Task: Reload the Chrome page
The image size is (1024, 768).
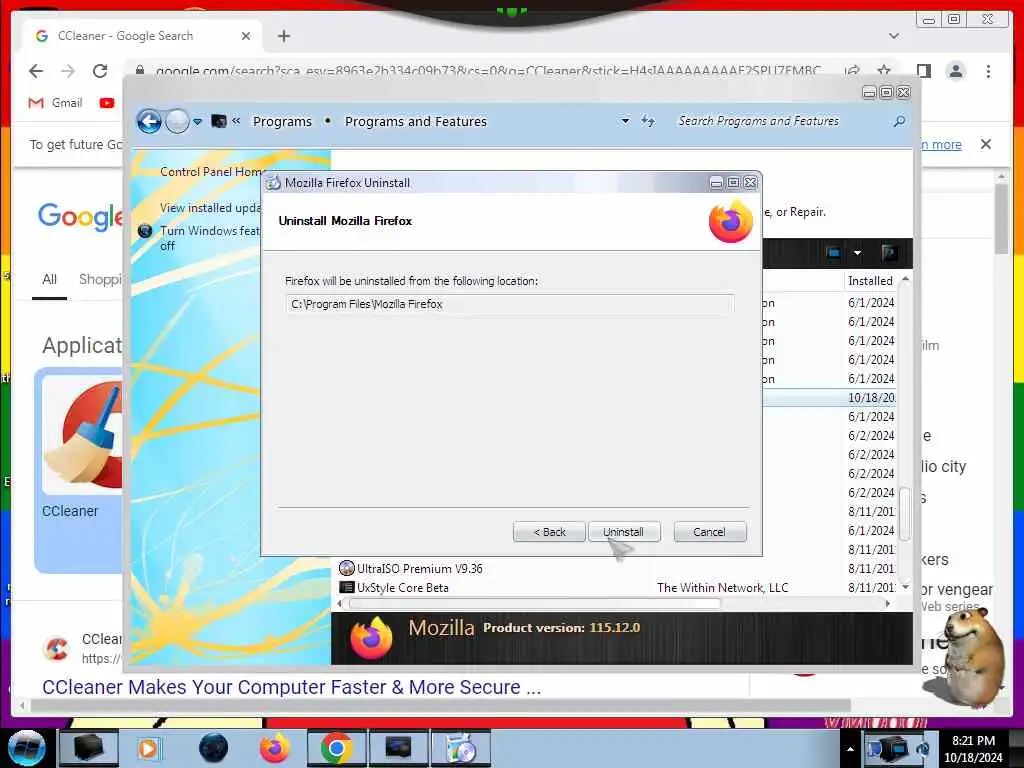Action: click(100, 71)
